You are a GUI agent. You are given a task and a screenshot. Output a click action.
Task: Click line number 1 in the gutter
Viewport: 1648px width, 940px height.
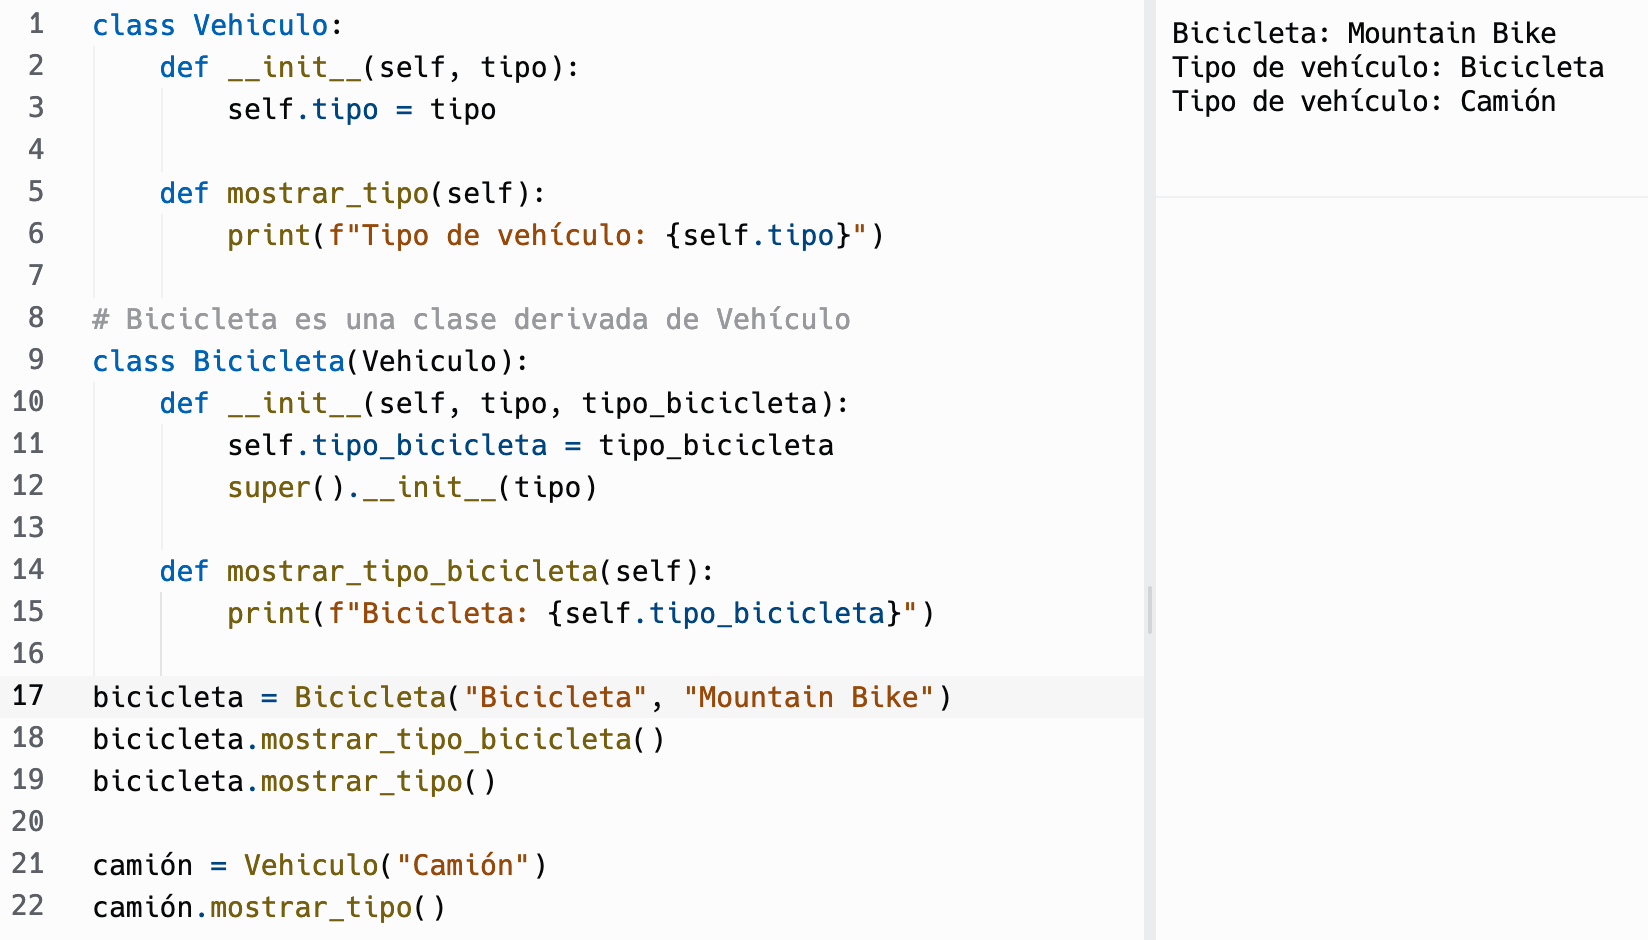(36, 24)
